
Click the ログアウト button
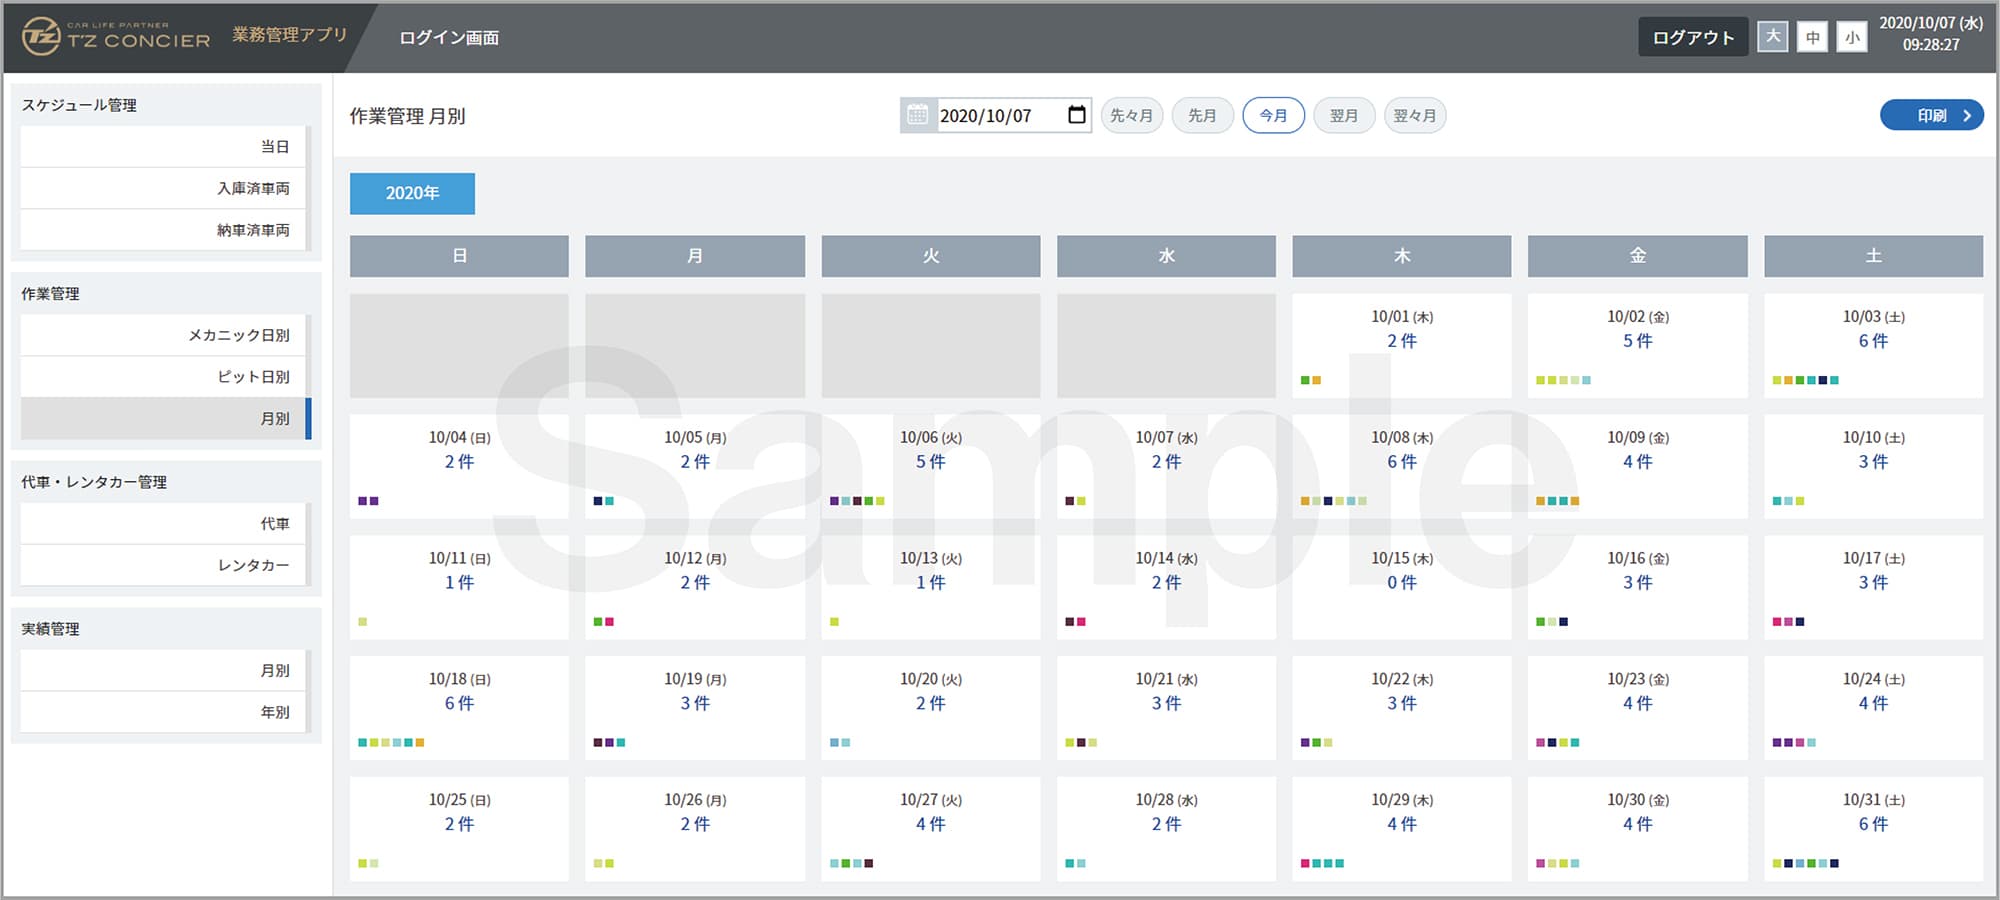[x=1692, y=37]
